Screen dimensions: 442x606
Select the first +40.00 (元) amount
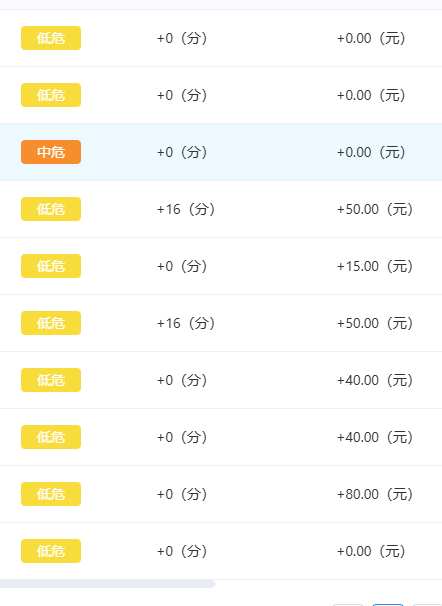tap(375, 380)
